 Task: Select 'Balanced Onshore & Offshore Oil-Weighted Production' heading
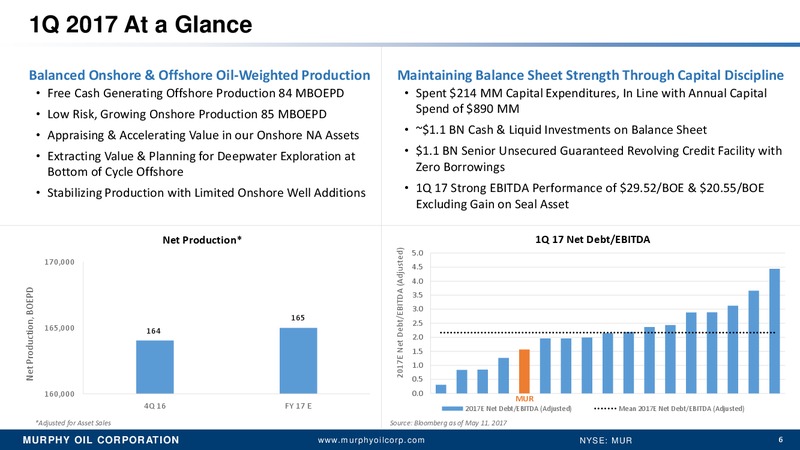199,75
